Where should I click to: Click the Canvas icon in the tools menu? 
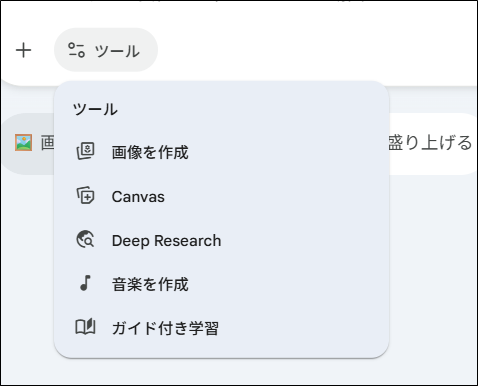[x=85, y=196]
